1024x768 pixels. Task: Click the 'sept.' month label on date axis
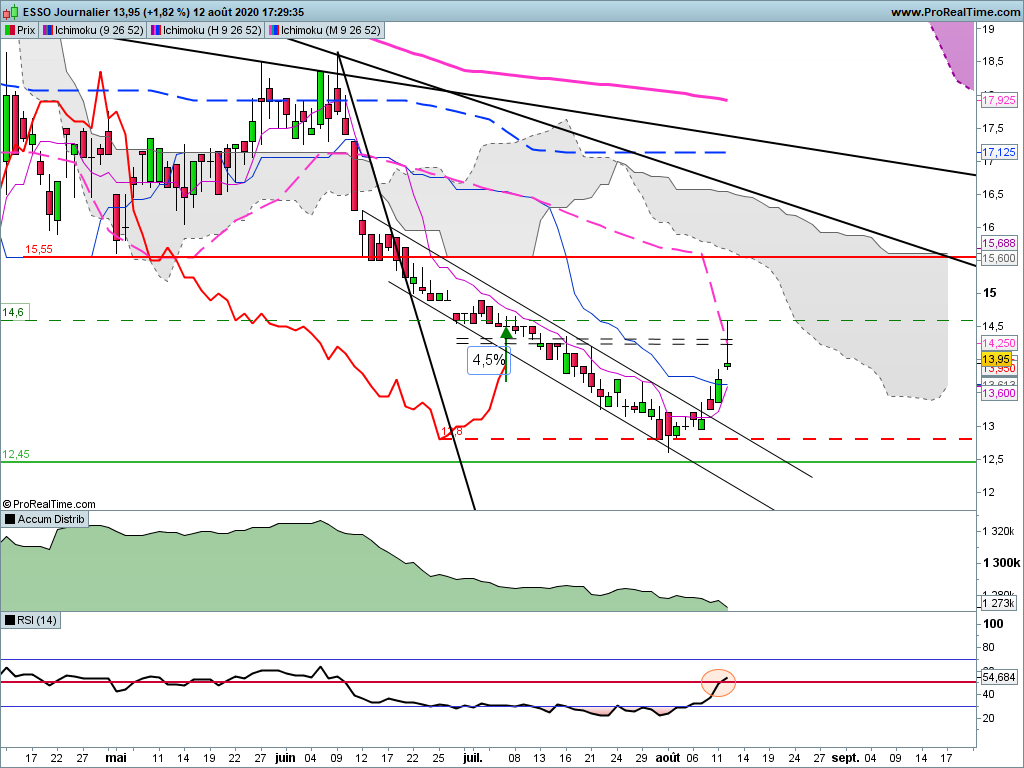point(845,758)
